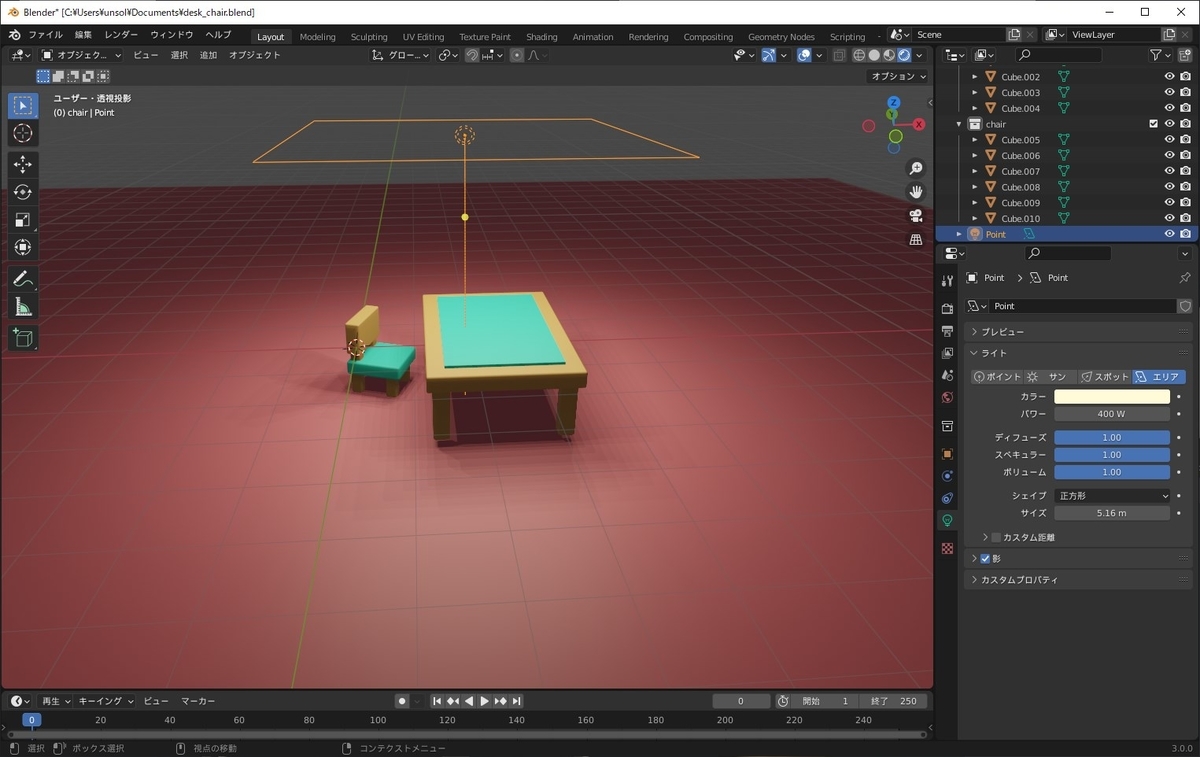
Task: Open the 追加 menu in viewport header
Action: (208, 55)
